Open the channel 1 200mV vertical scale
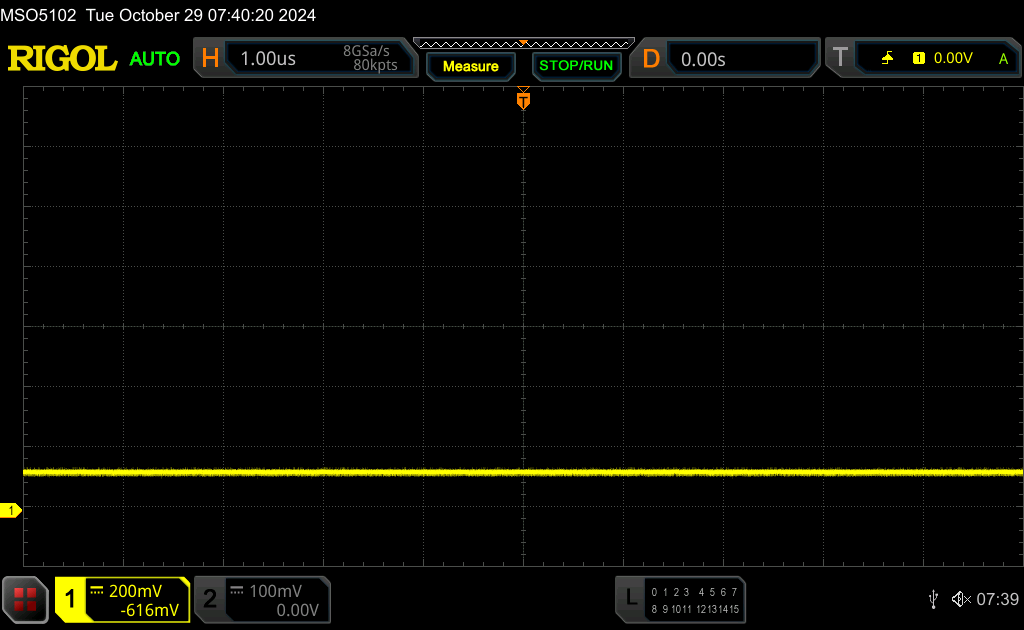 point(134,591)
